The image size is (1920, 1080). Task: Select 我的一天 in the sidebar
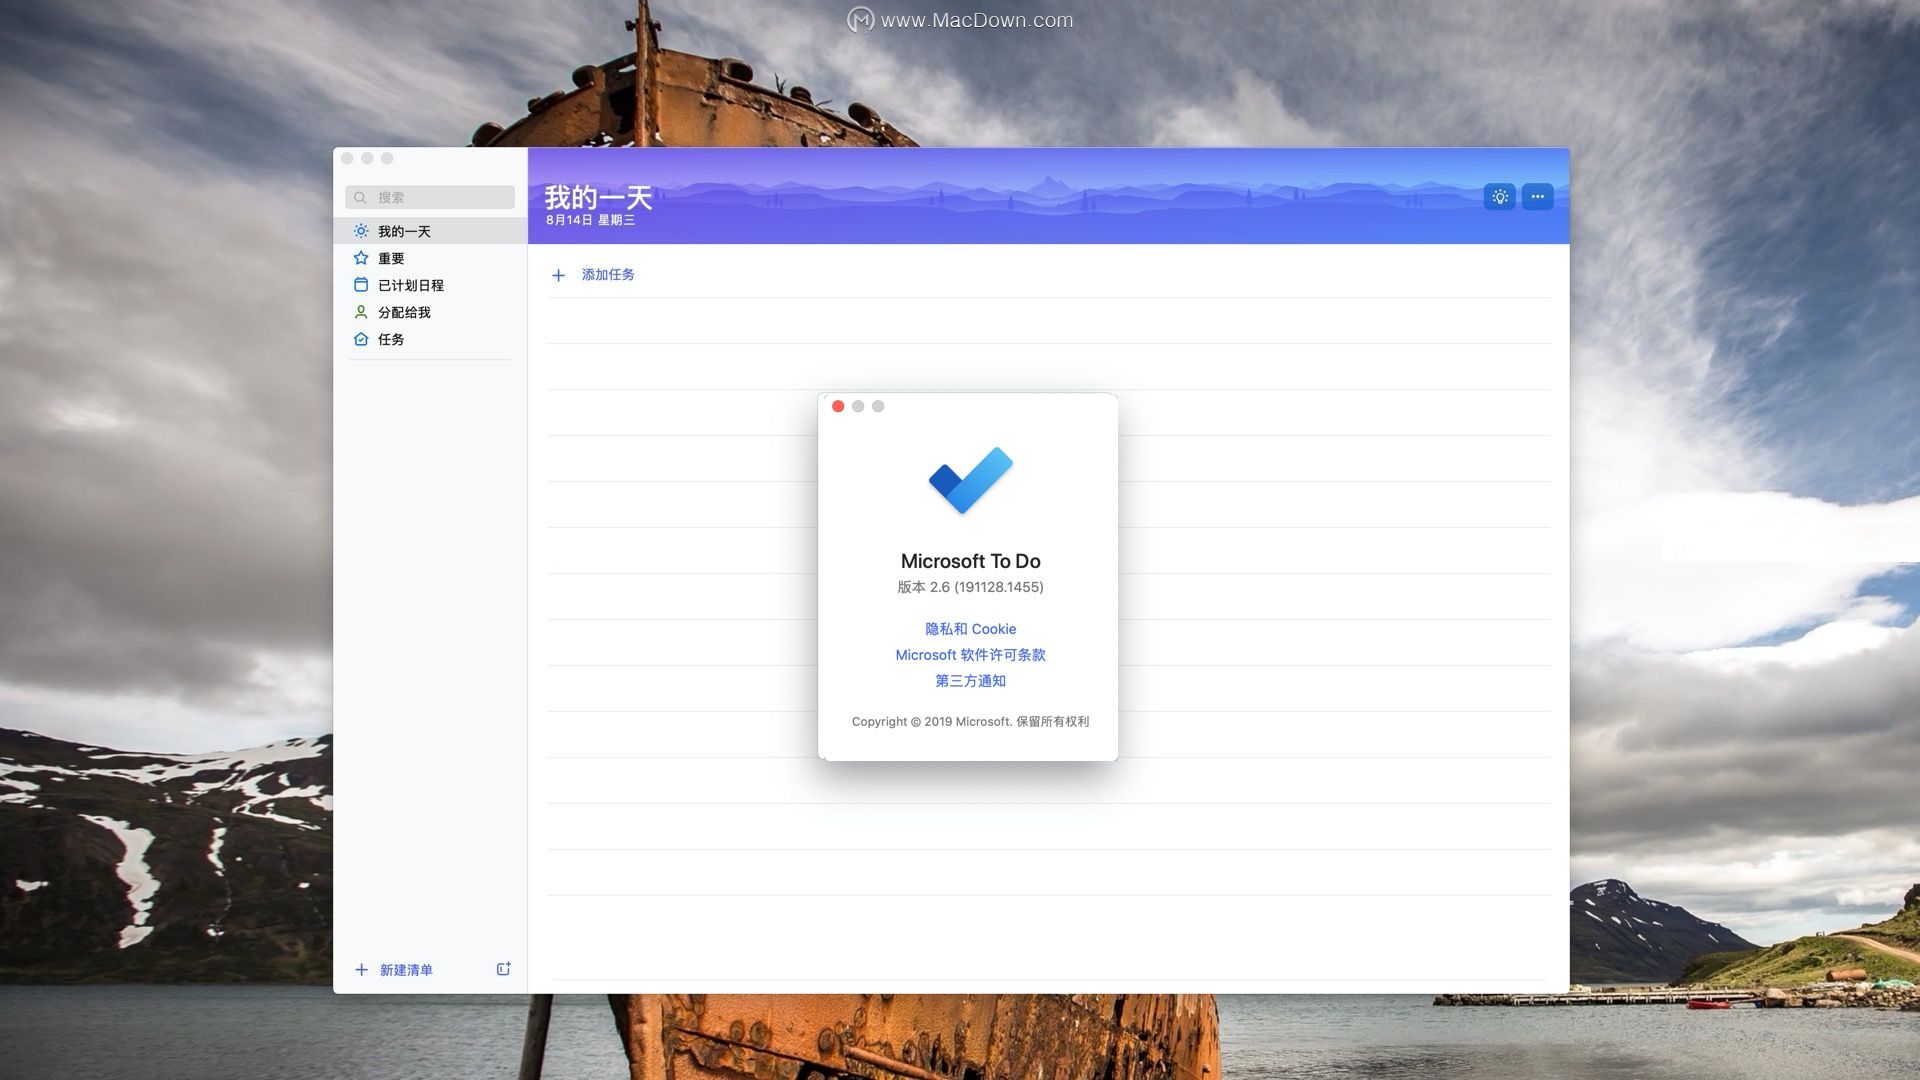pos(430,231)
